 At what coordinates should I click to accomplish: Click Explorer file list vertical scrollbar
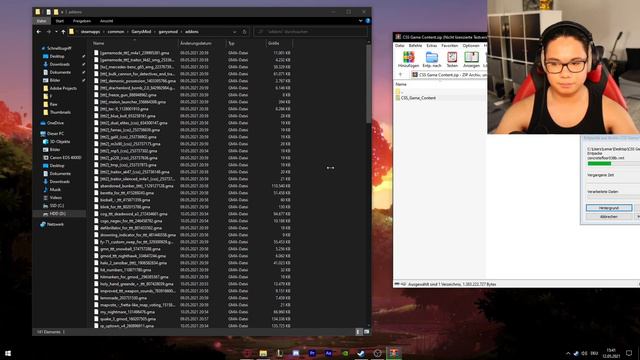point(369,84)
